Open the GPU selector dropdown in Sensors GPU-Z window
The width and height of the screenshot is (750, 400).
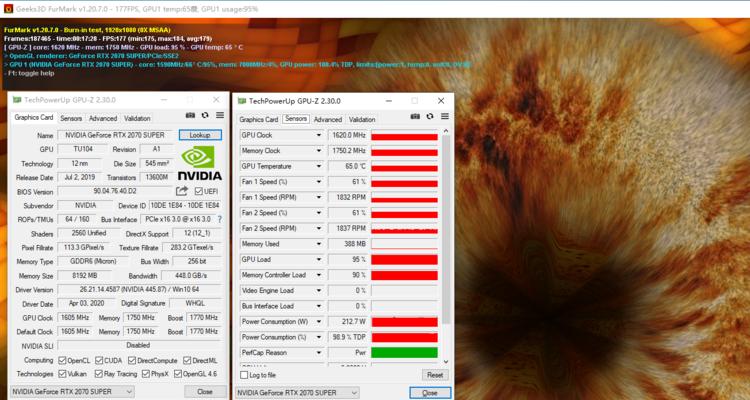pos(297,393)
